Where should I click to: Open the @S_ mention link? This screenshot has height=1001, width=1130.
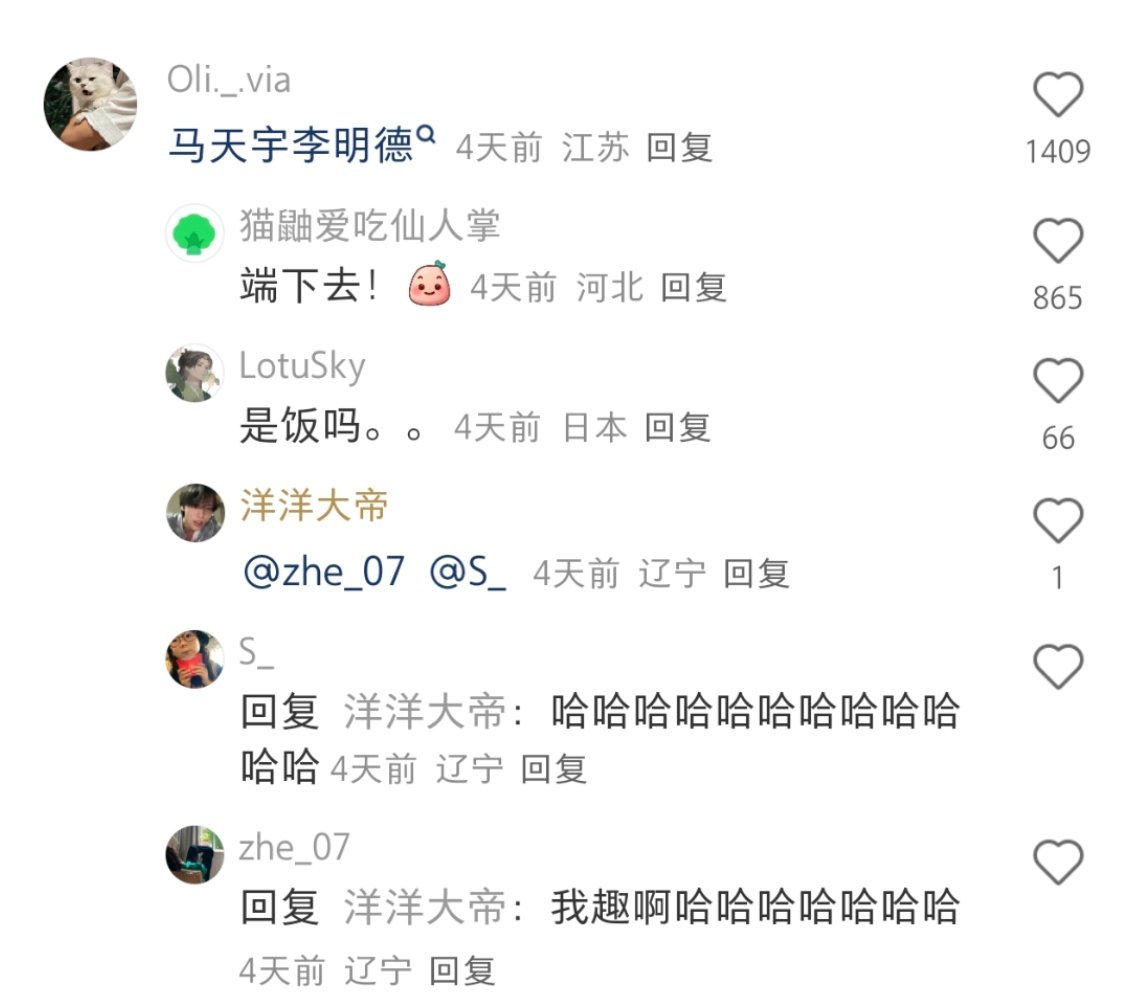(468, 573)
